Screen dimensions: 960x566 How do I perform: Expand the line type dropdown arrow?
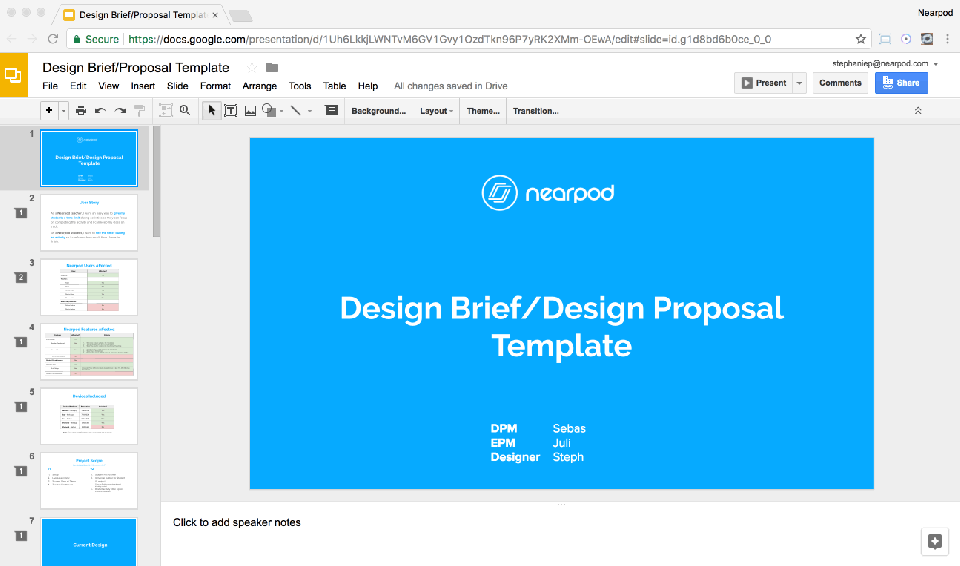pos(310,111)
